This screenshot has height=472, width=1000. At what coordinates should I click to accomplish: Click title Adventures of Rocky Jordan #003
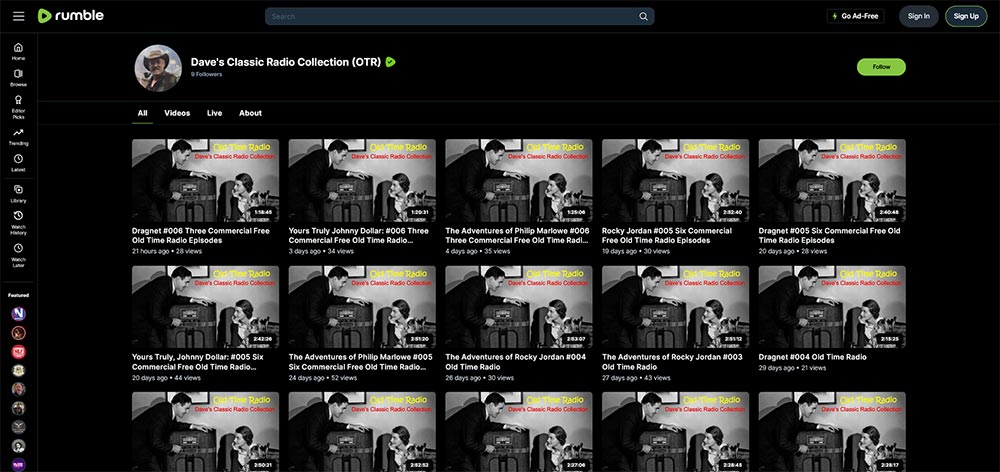[x=672, y=362]
